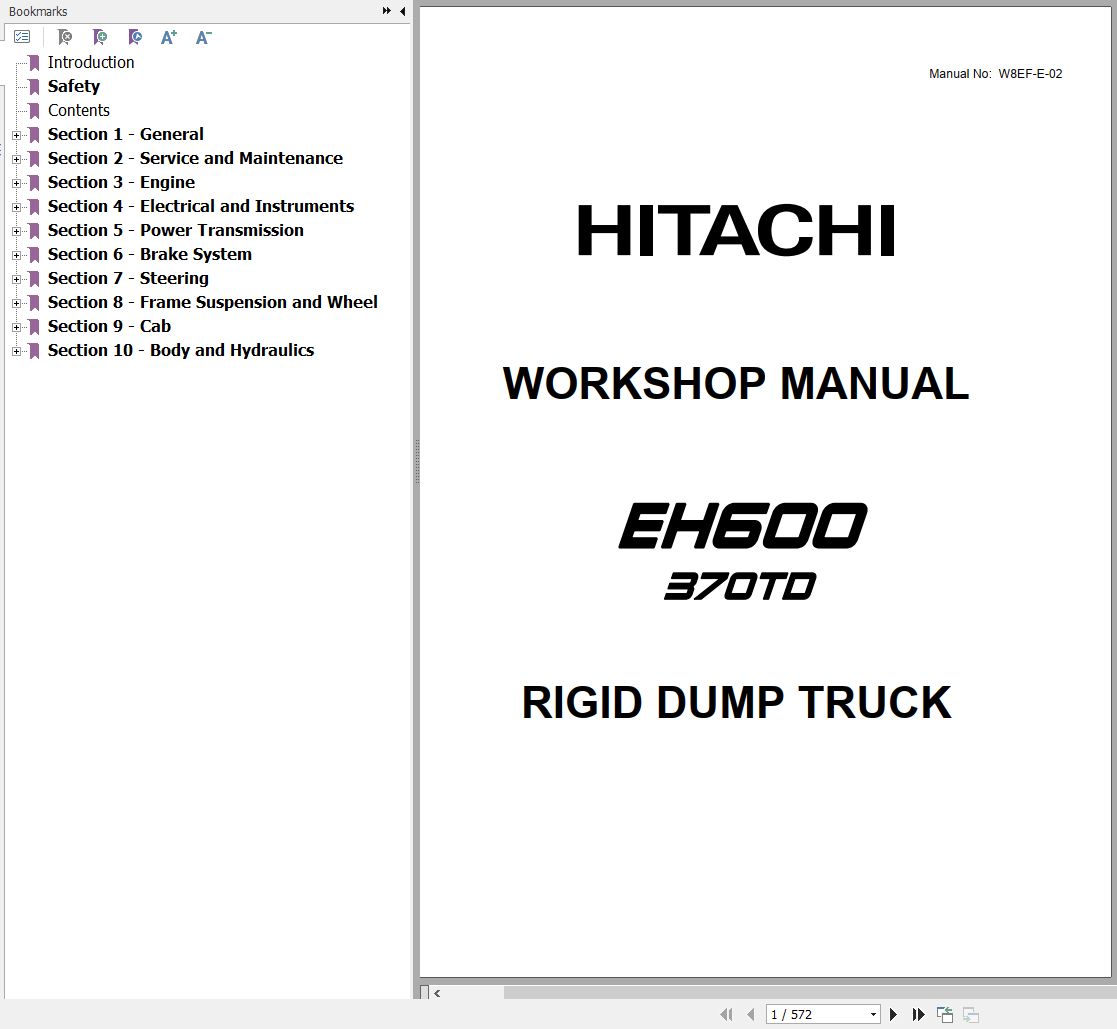The image size is (1117, 1029).
Task: Expand Section 6 - Brake System
Action: pos(16,255)
